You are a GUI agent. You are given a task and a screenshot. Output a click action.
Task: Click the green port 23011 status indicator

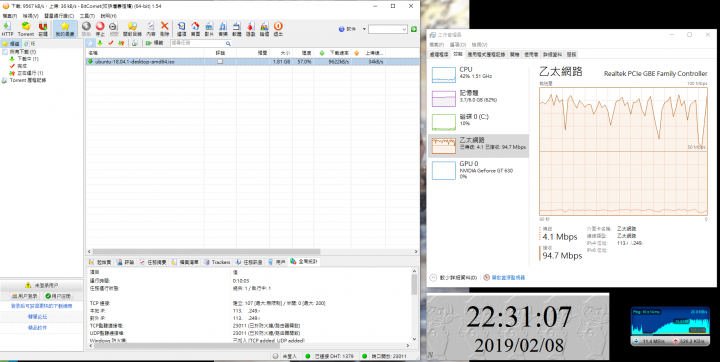[364, 356]
